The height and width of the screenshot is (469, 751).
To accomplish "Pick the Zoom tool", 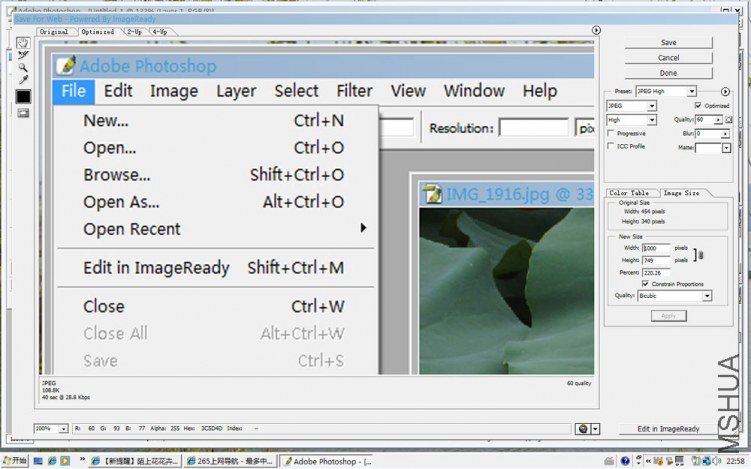I will click(x=23, y=68).
